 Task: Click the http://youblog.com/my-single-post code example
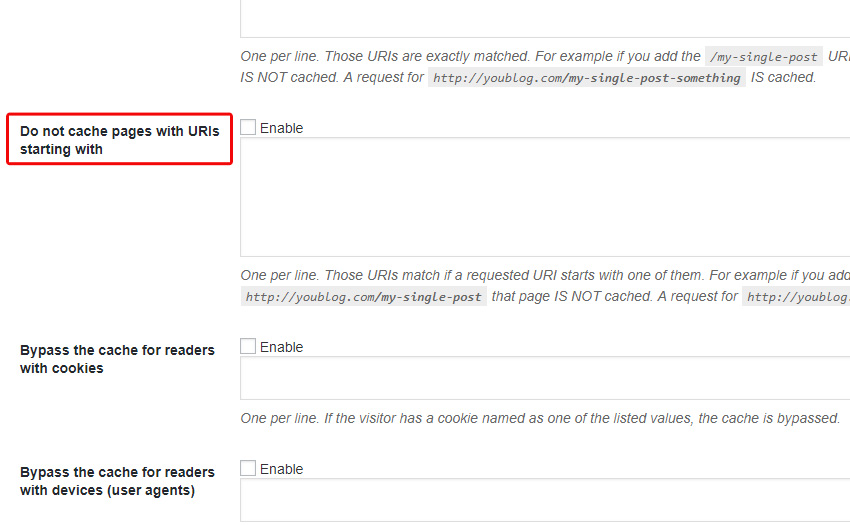(x=363, y=297)
